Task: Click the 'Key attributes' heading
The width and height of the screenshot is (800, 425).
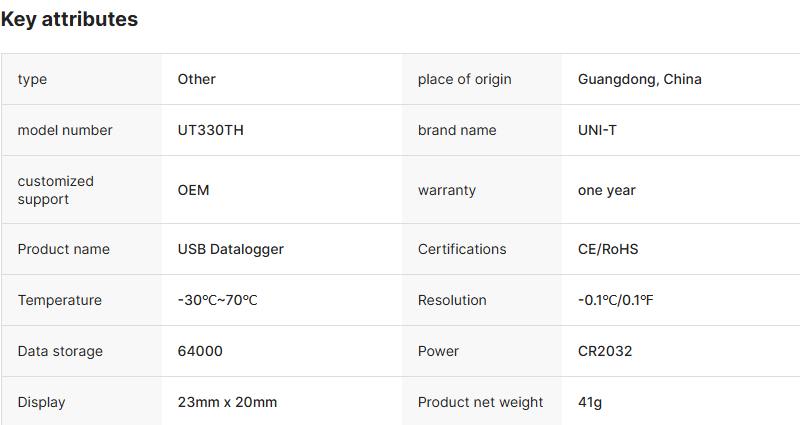Action: click(70, 20)
